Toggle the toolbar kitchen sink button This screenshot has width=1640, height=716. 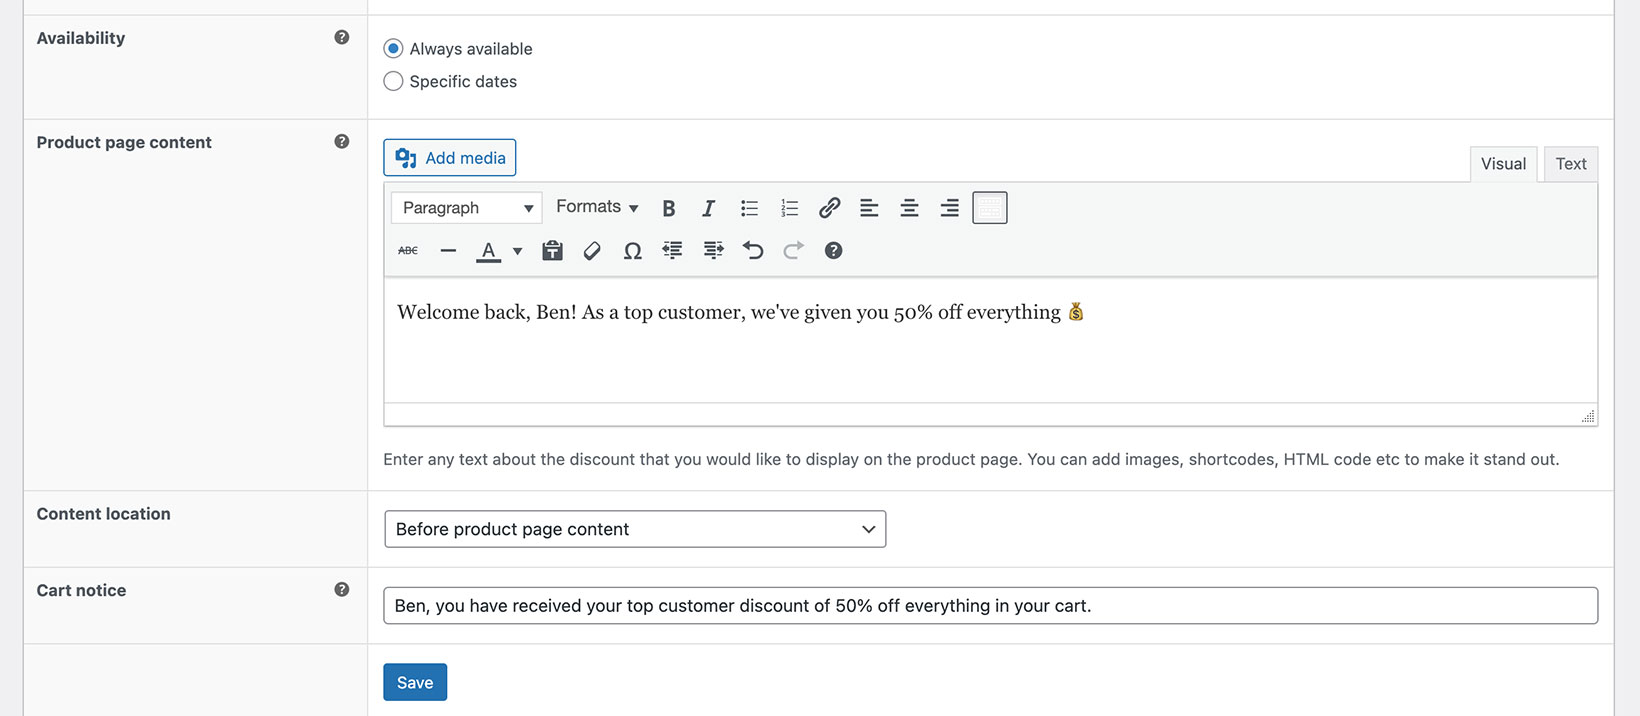[989, 208]
